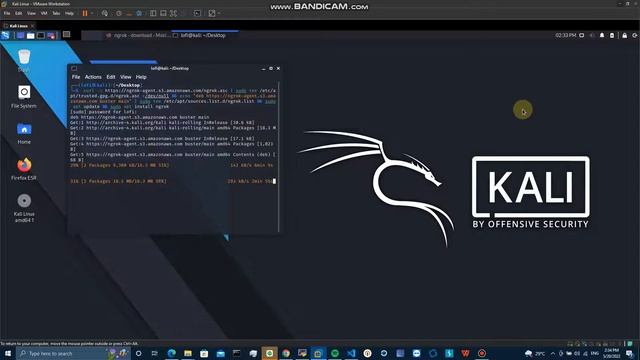Open the Windows taskbar clock and date
Image resolution: width=640 pixels, height=360 pixels.
click(611, 353)
